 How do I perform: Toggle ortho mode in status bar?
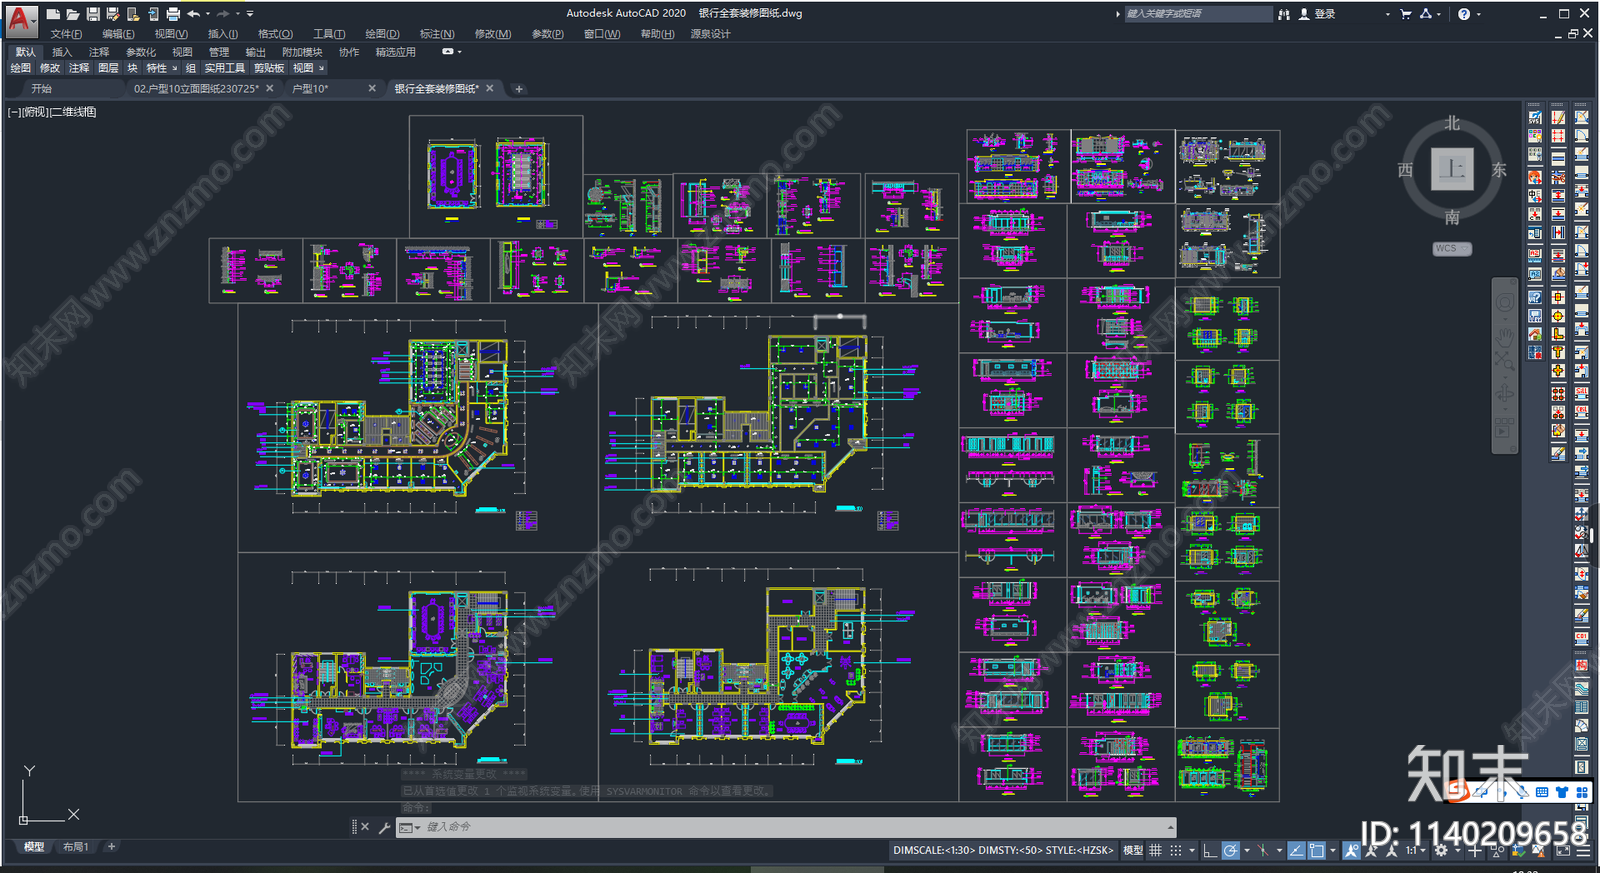(1210, 851)
